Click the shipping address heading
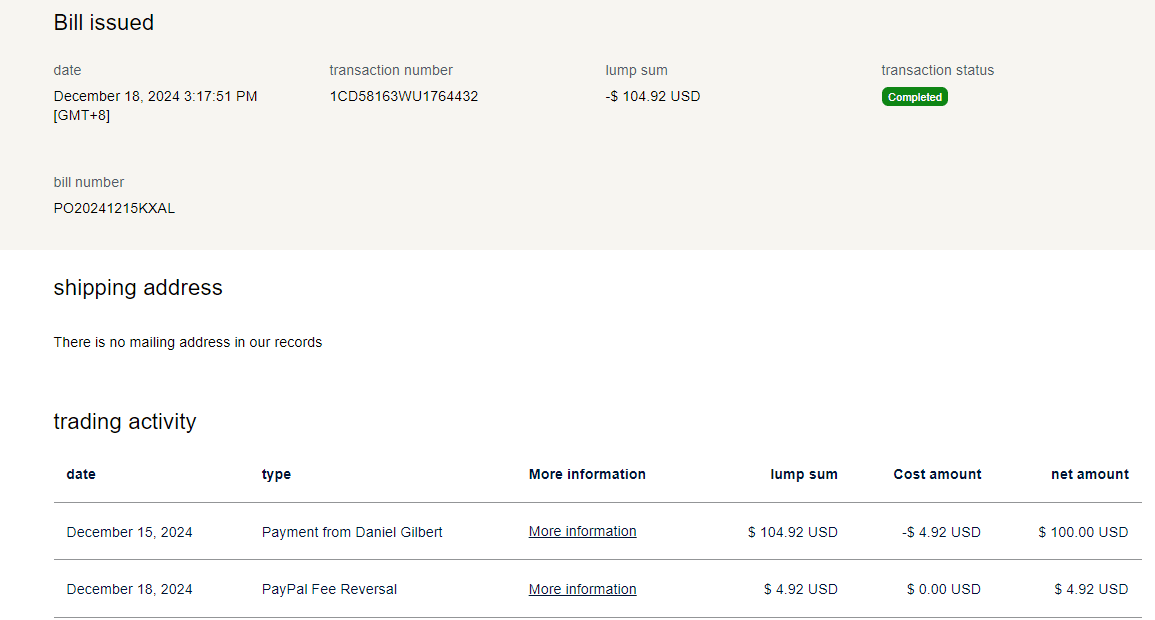 [138, 288]
